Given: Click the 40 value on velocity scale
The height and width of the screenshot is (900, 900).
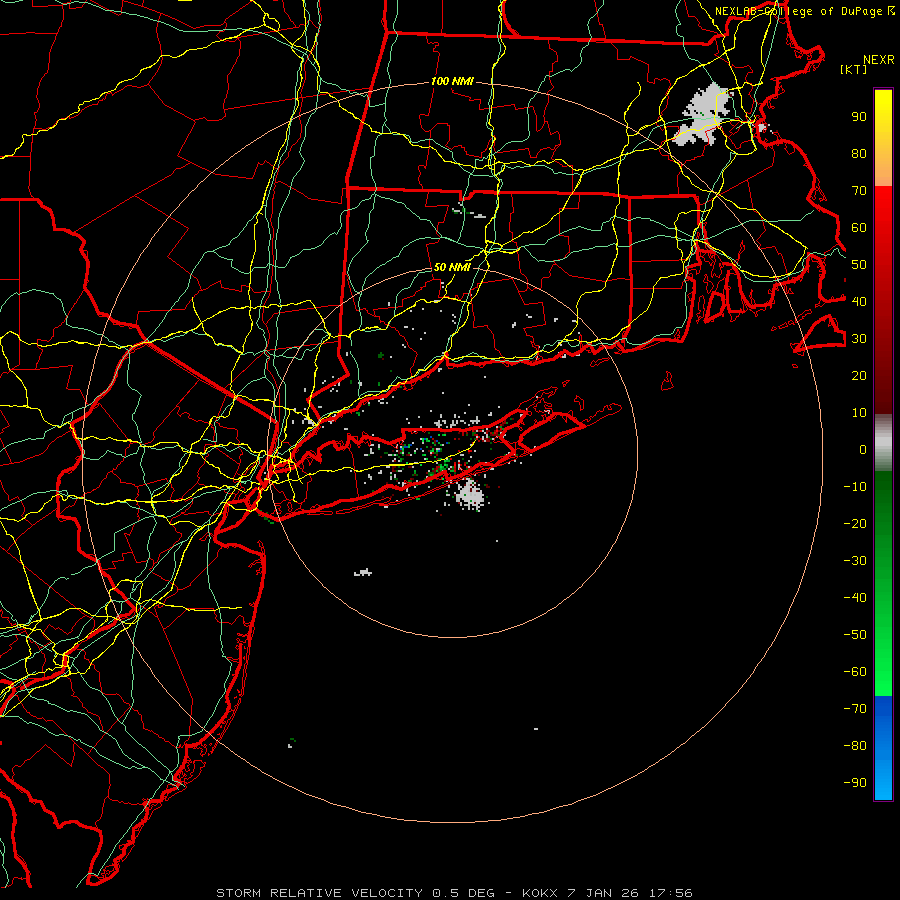Looking at the screenshot, I should pyautogui.click(x=859, y=301).
